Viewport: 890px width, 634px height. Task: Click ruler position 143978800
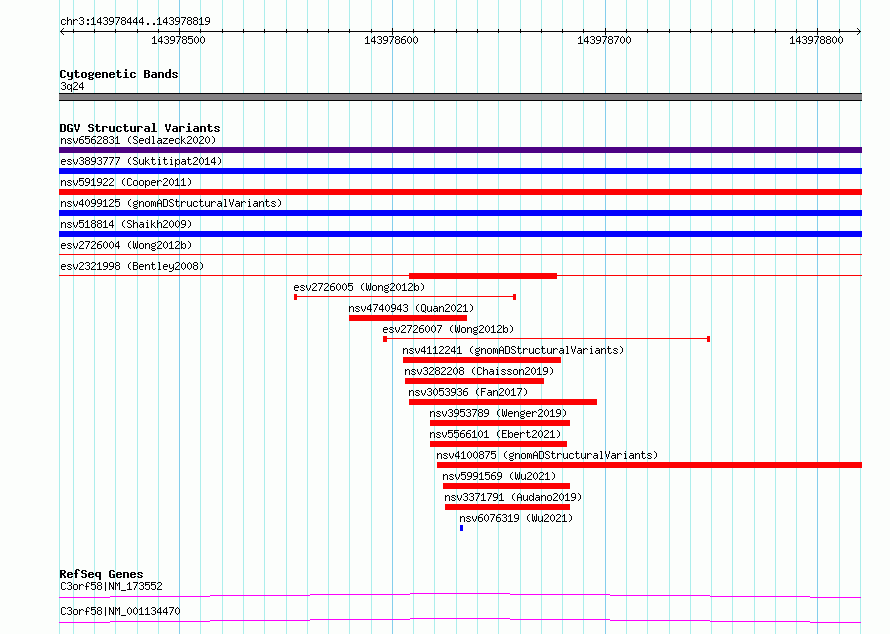click(816, 40)
